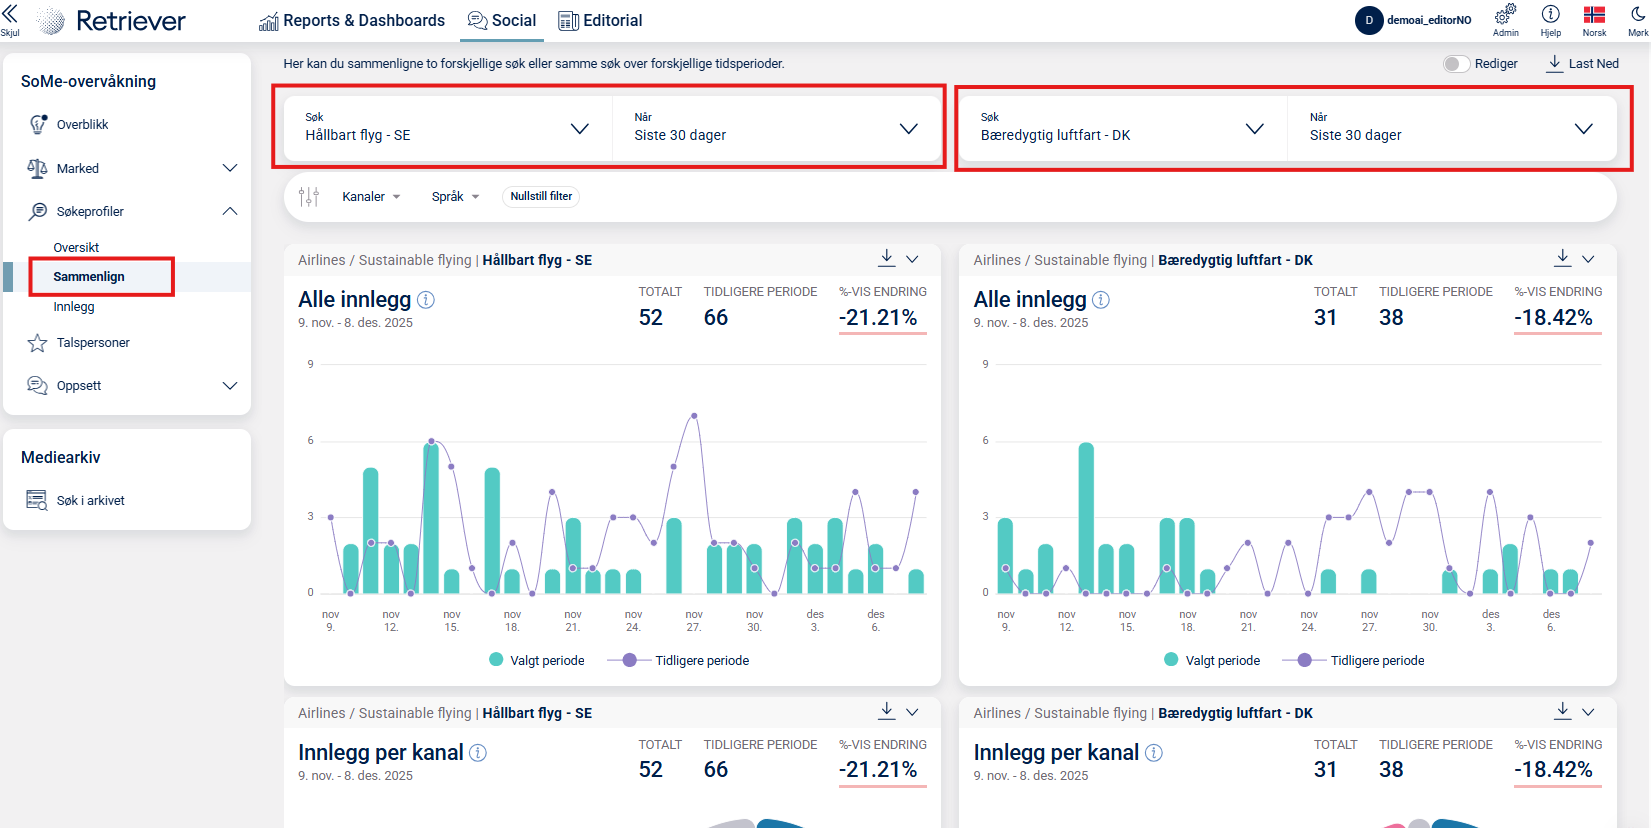Switch to the Editorial tab
Viewport: 1651px width, 828px height.
click(x=600, y=20)
